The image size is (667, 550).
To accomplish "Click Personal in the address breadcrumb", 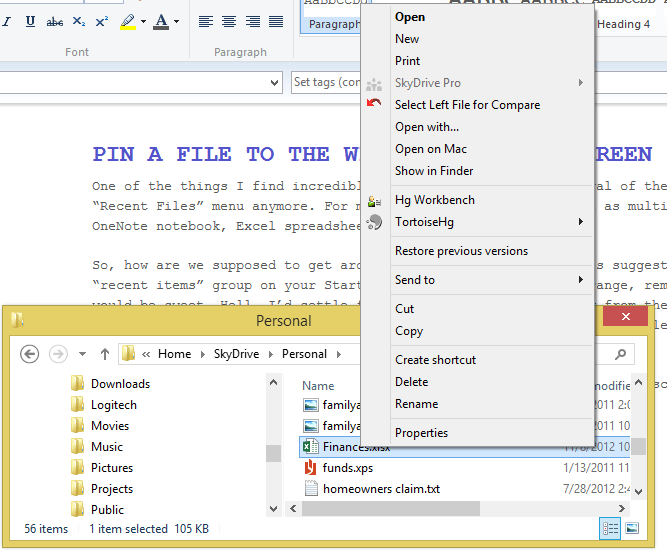I will (305, 354).
